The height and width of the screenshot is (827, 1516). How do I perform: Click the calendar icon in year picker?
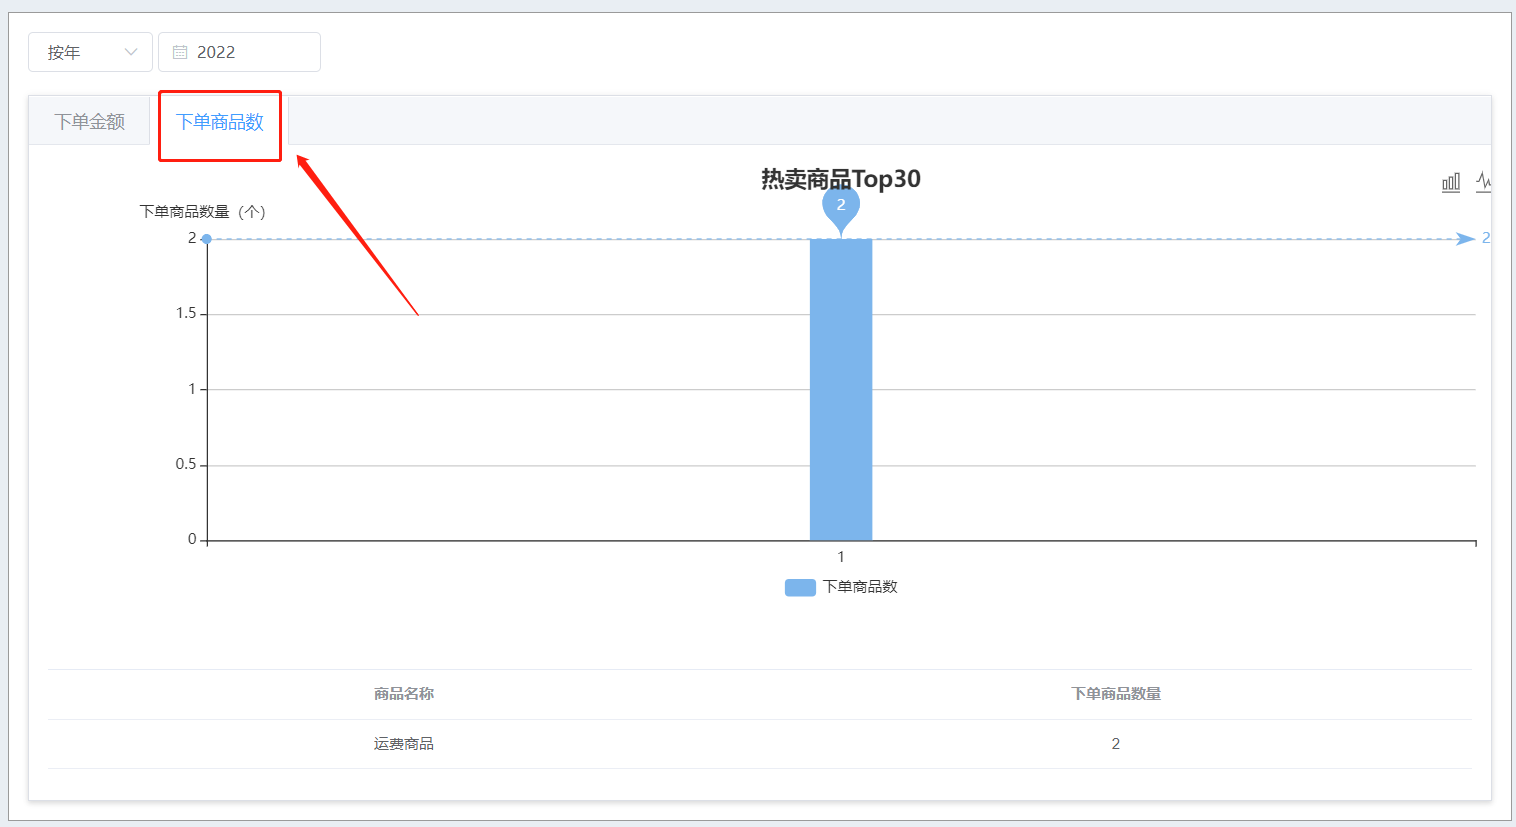coord(180,52)
